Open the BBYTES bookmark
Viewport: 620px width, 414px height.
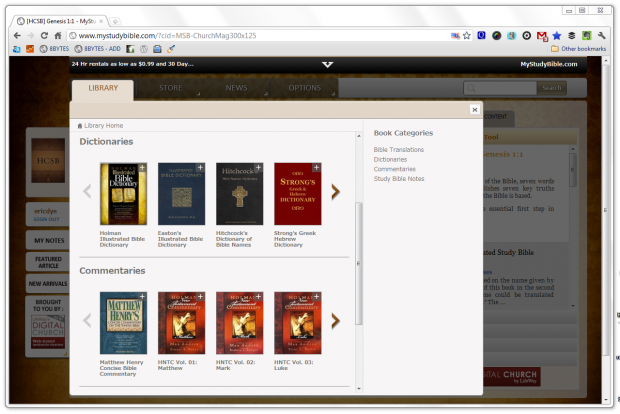coord(55,49)
